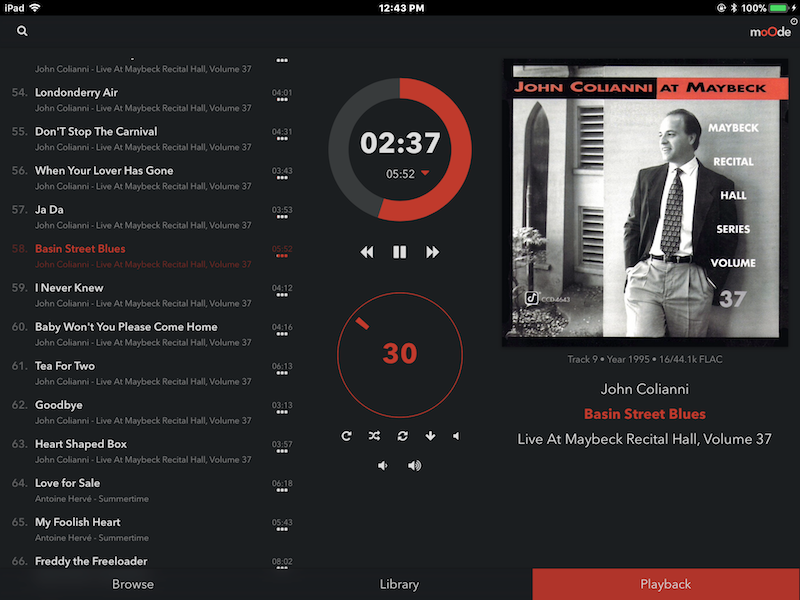Open the menu dots for Heart Shaped Box
800x600 pixels.
coord(282,452)
